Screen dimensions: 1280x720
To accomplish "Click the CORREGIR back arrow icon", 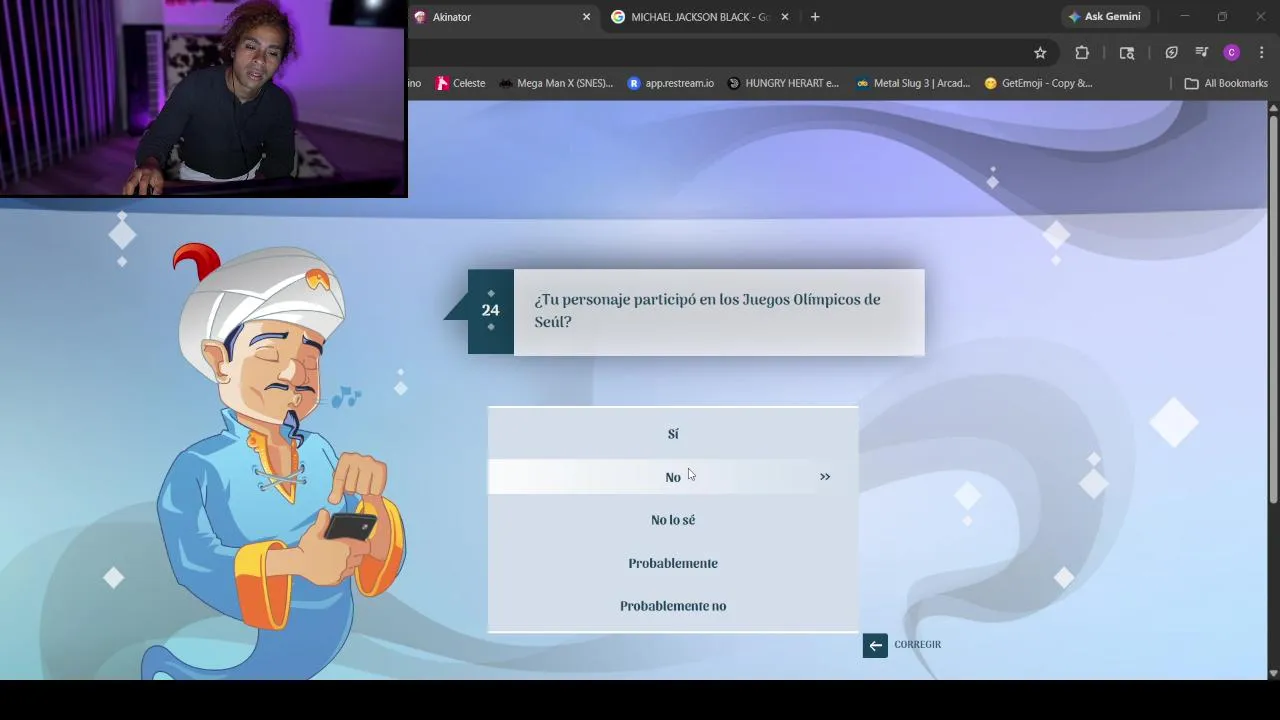I will pos(875,645).
